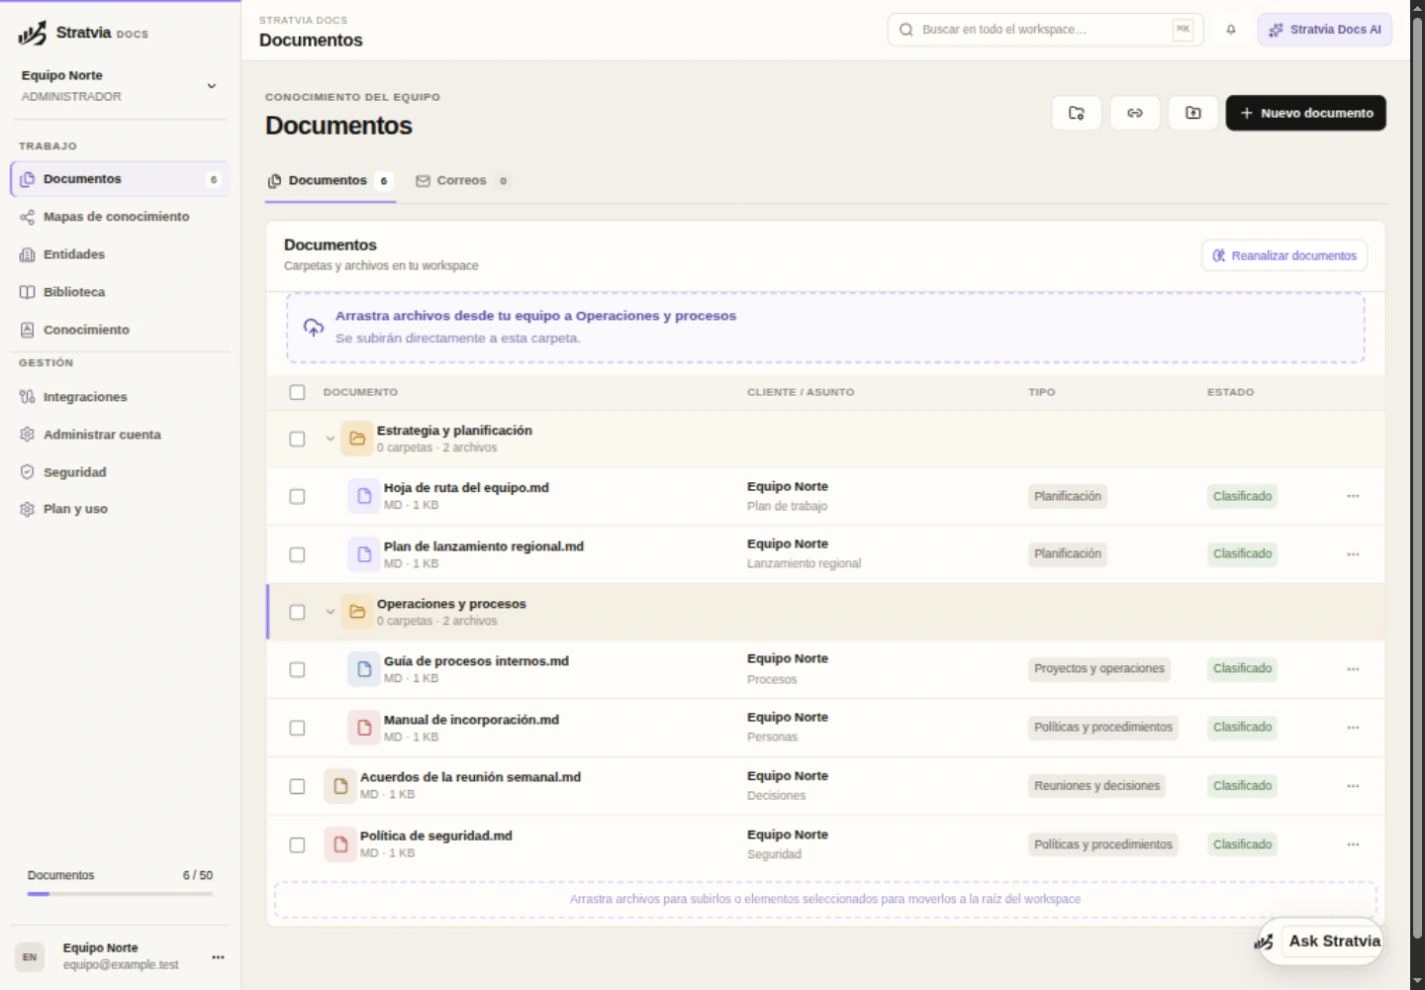This screenshot has width=1425, height=990.
Task: Open the Stratvia Docs AI button
Action: tap(1325, 30)
